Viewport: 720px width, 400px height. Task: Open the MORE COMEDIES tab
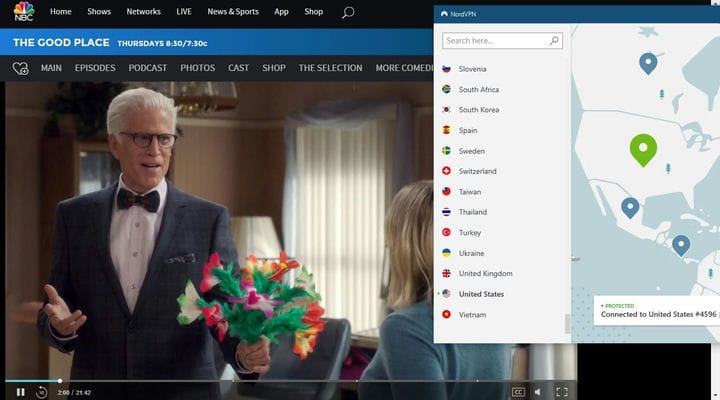click(404, 68)
